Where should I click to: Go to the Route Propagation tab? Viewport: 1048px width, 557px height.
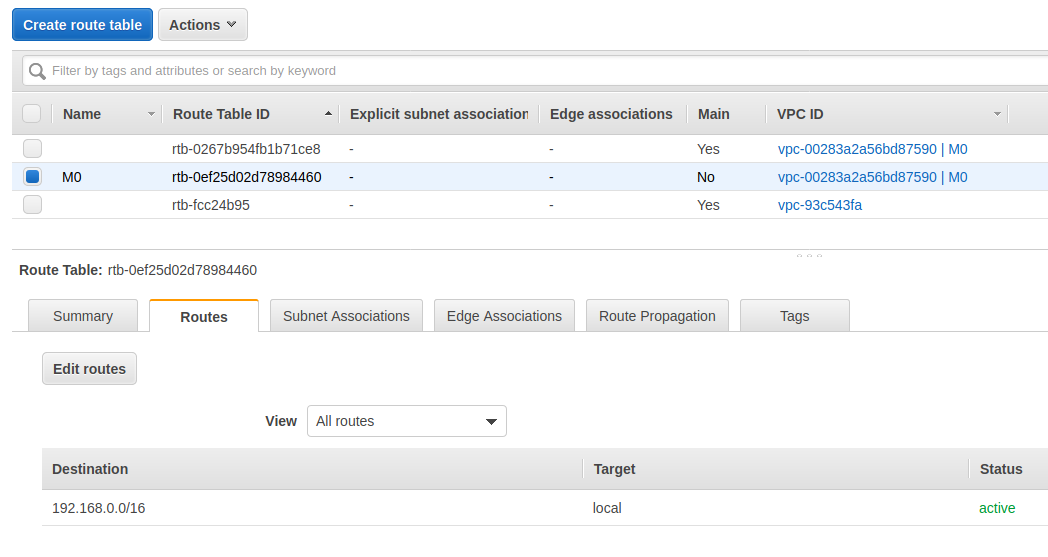click(657, 316)
